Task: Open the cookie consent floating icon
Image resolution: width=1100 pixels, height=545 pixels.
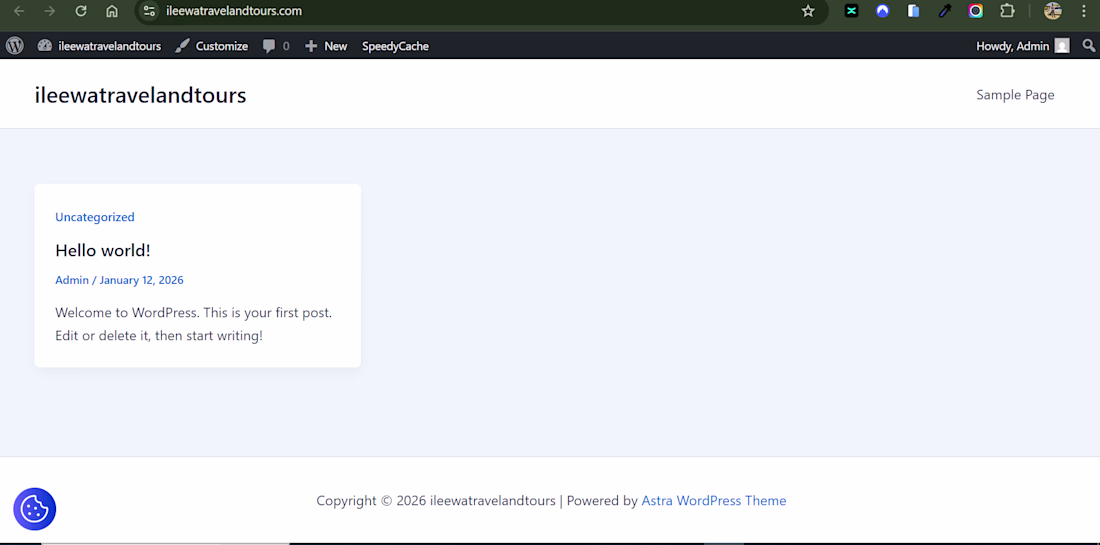Action: 34,509
